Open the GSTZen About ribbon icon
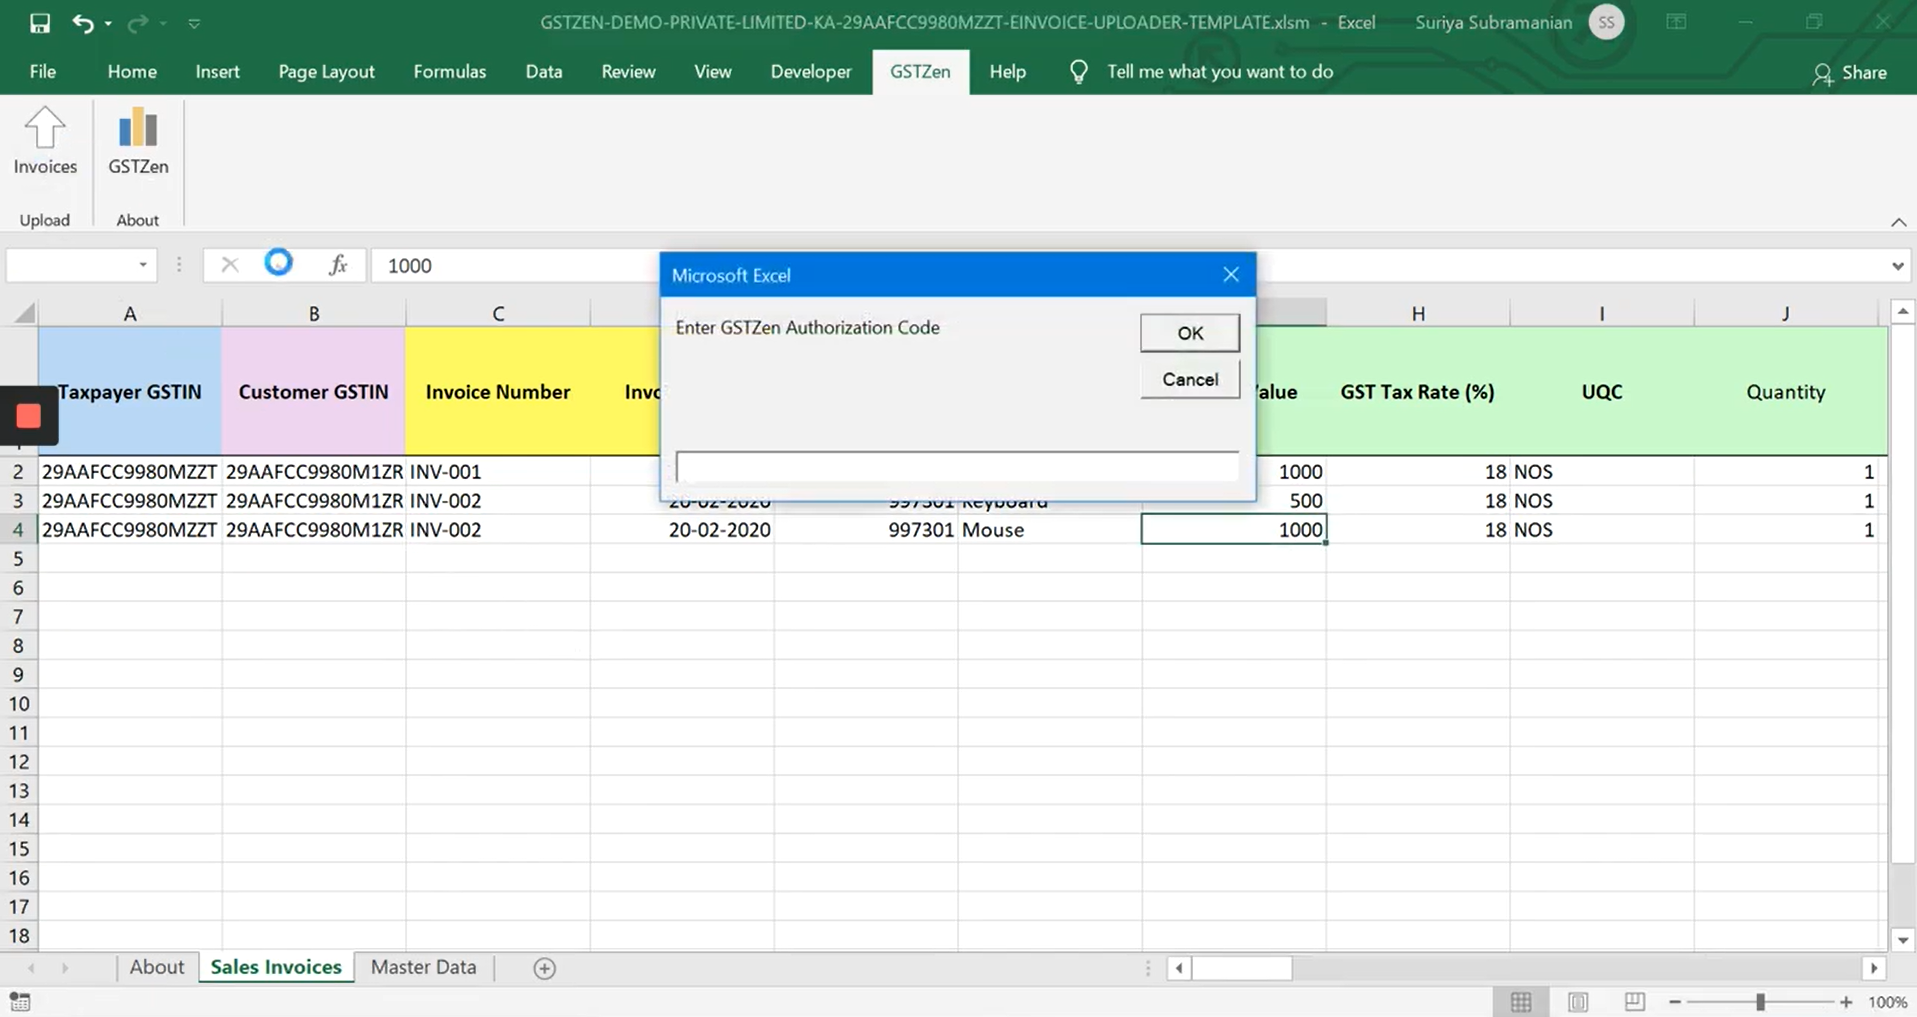The height and width of the screenshot is (1017, 1917). click(x=138, y=141)
